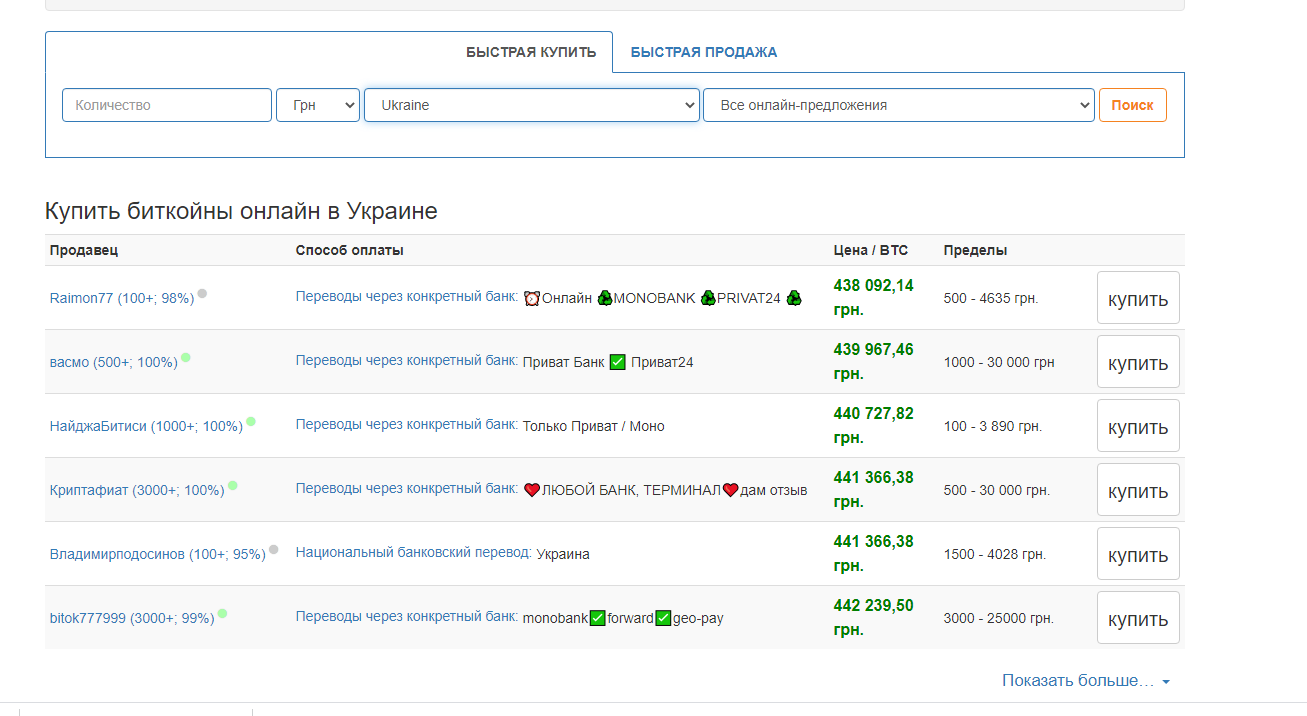The image size is (1307, 716).
Task: Click the status dot next to bitok777999
Action: [223, 614]
